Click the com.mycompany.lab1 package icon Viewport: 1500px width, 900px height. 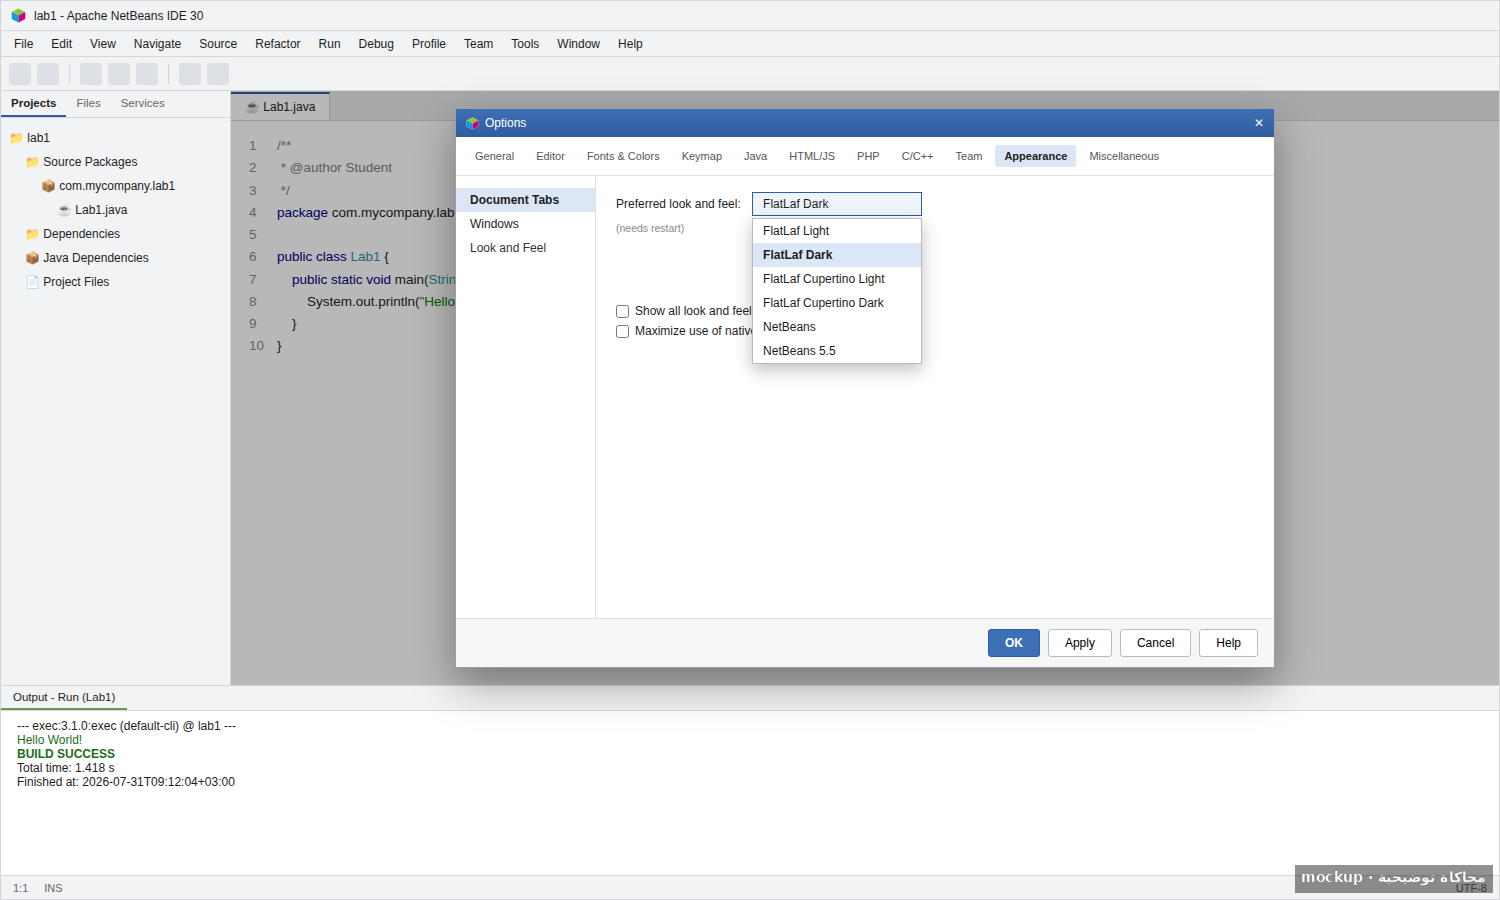tap(48, 186)
